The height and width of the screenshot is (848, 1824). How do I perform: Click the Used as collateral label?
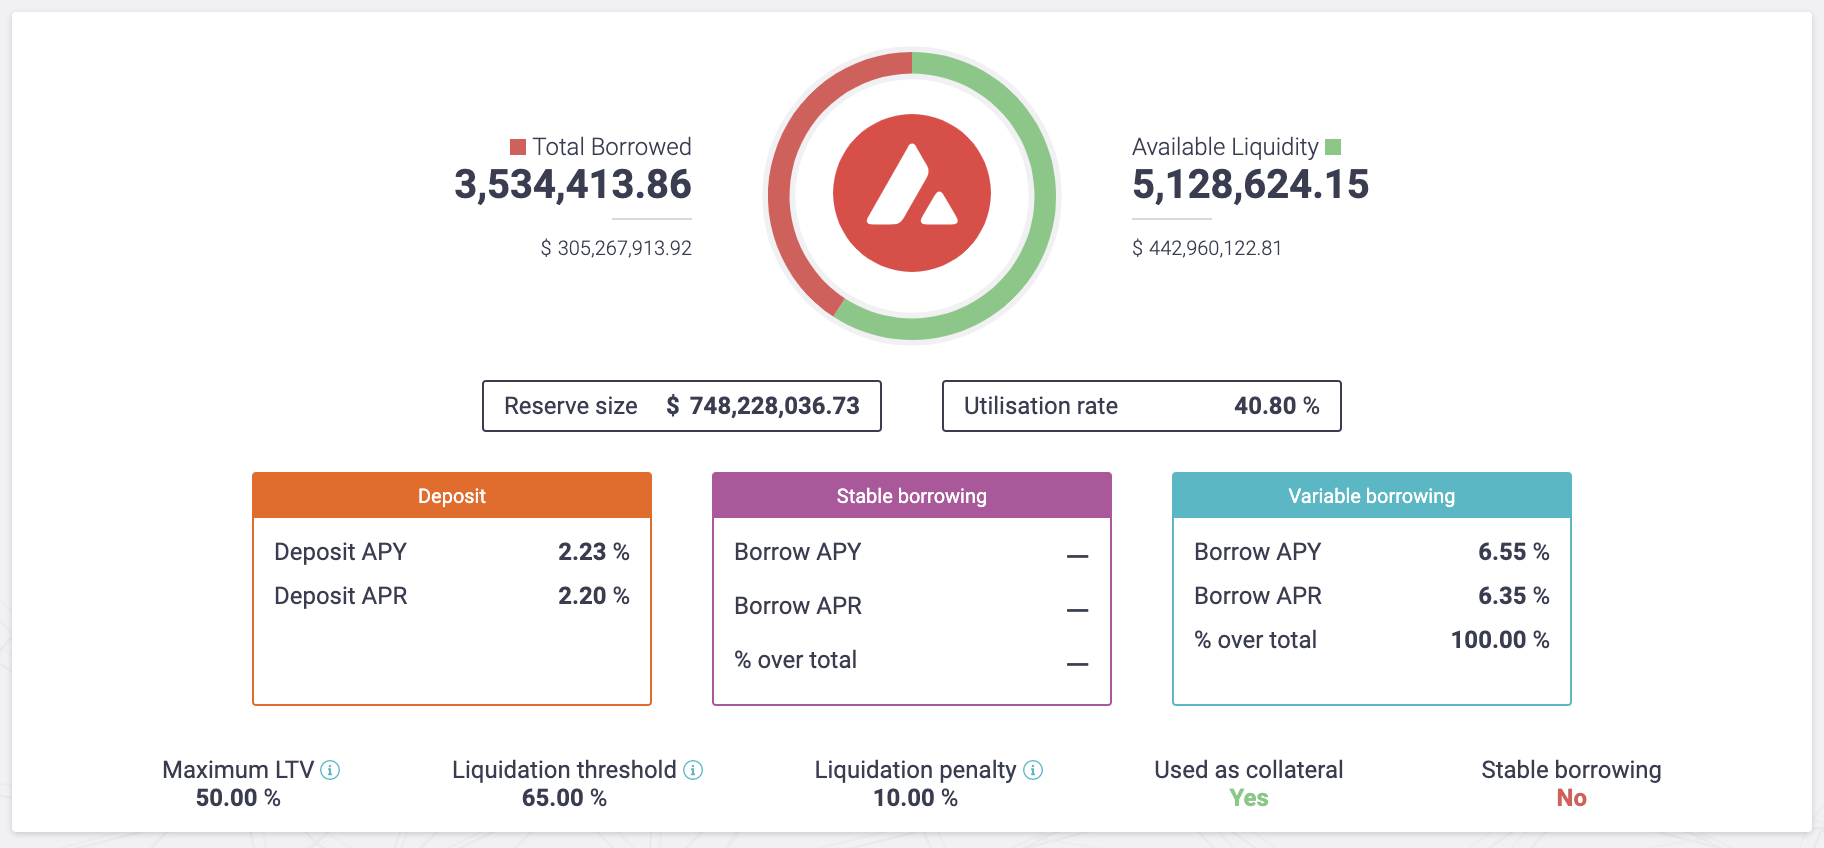coord(1249,770)
